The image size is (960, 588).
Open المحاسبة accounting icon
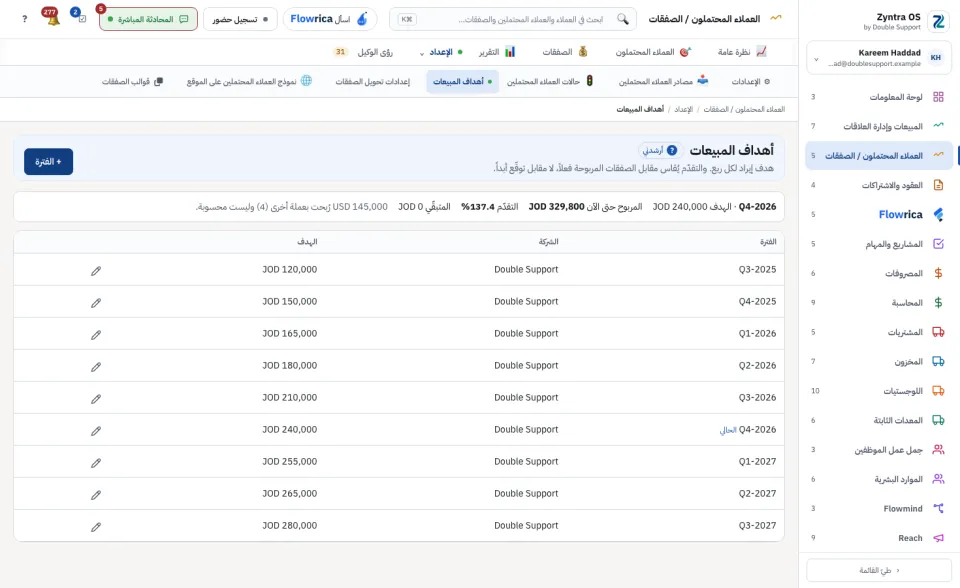[x=938, y=303]
